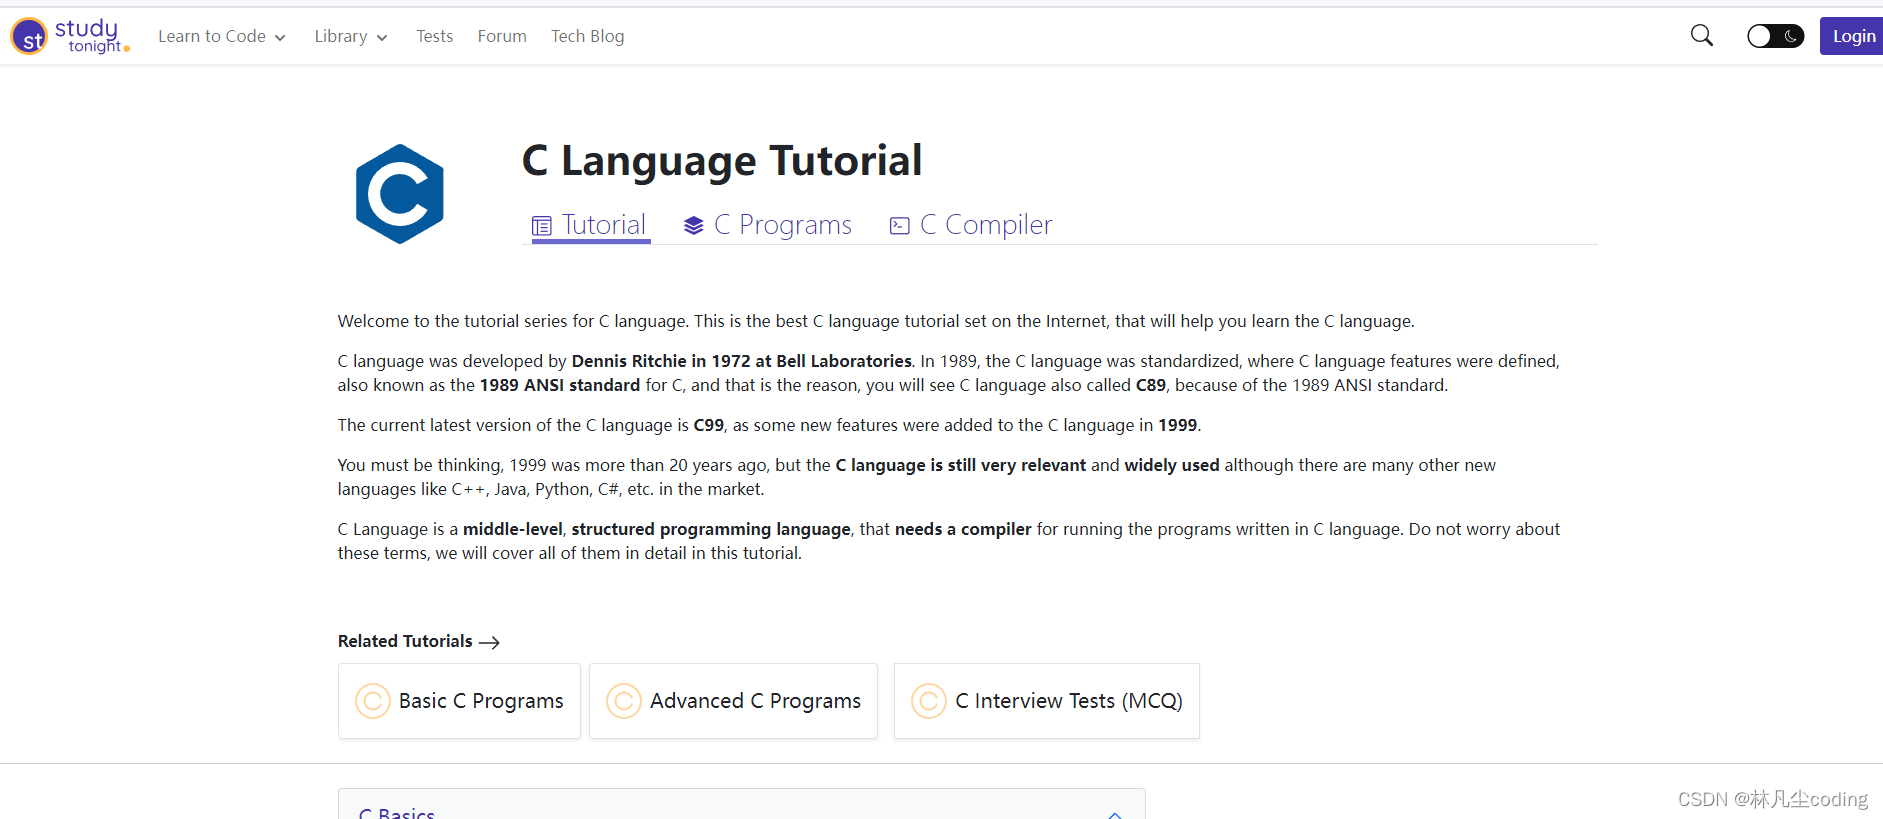Image resolution: width=1883 pixels, height=819 pixels.
Task: Open Advanced C Programs card
Action: click(x=733, y=701)
